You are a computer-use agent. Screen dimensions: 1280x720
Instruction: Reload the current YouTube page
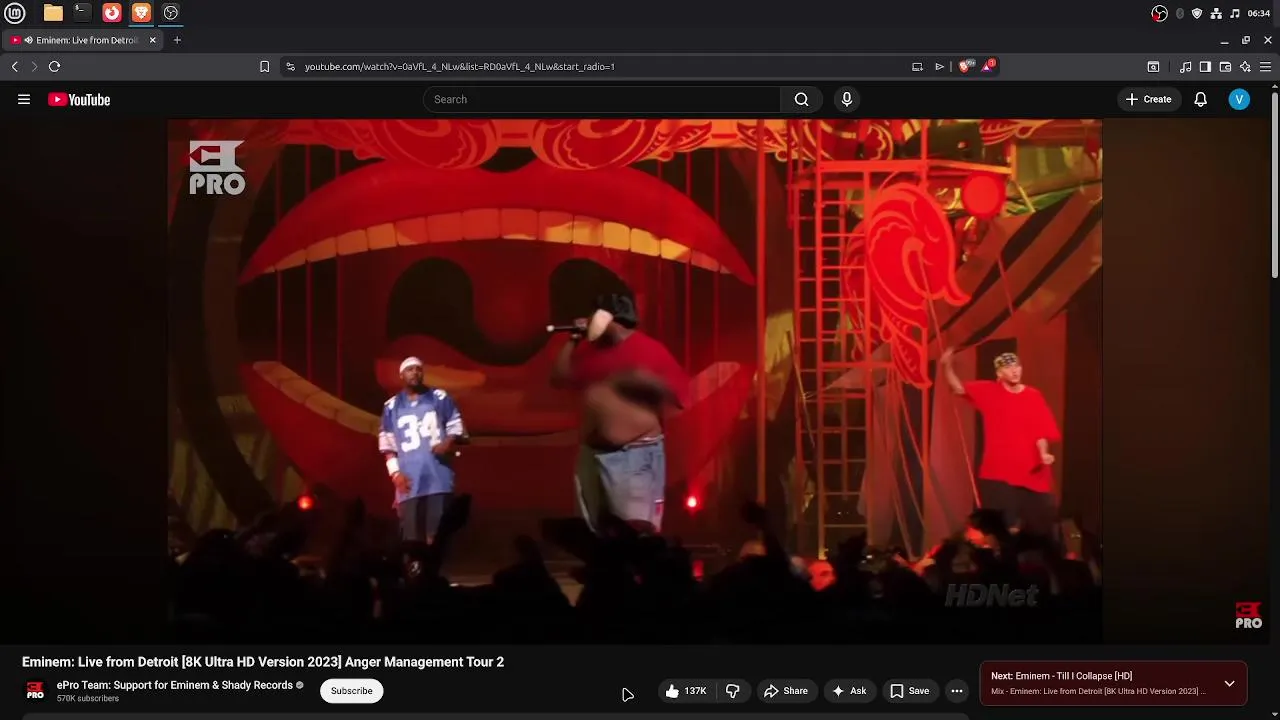point(54,66)
